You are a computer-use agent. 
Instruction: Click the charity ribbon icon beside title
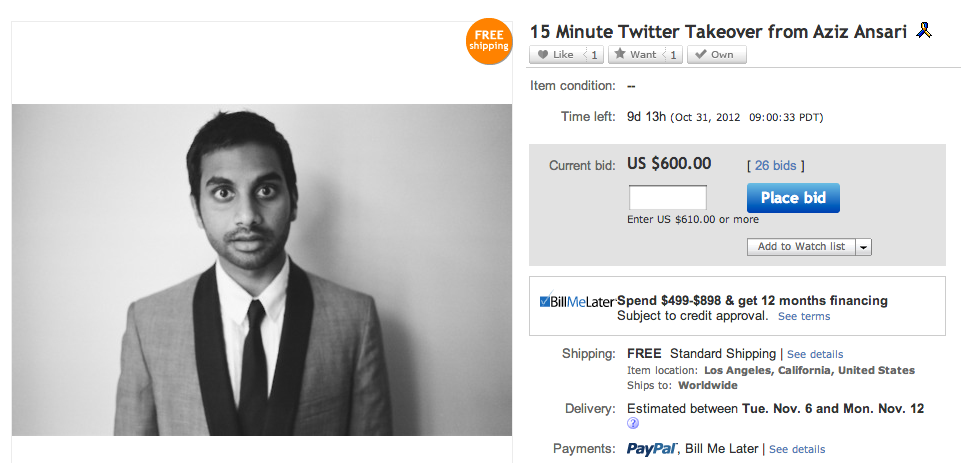click(x=924, y=30)
